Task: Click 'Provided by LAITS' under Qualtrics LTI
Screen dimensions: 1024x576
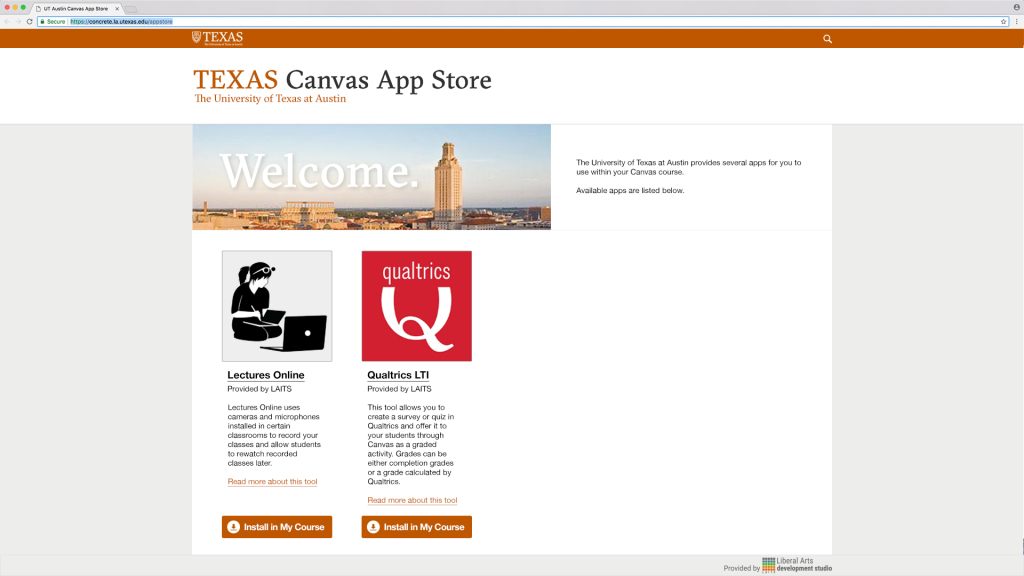Action: click(399, 389)
